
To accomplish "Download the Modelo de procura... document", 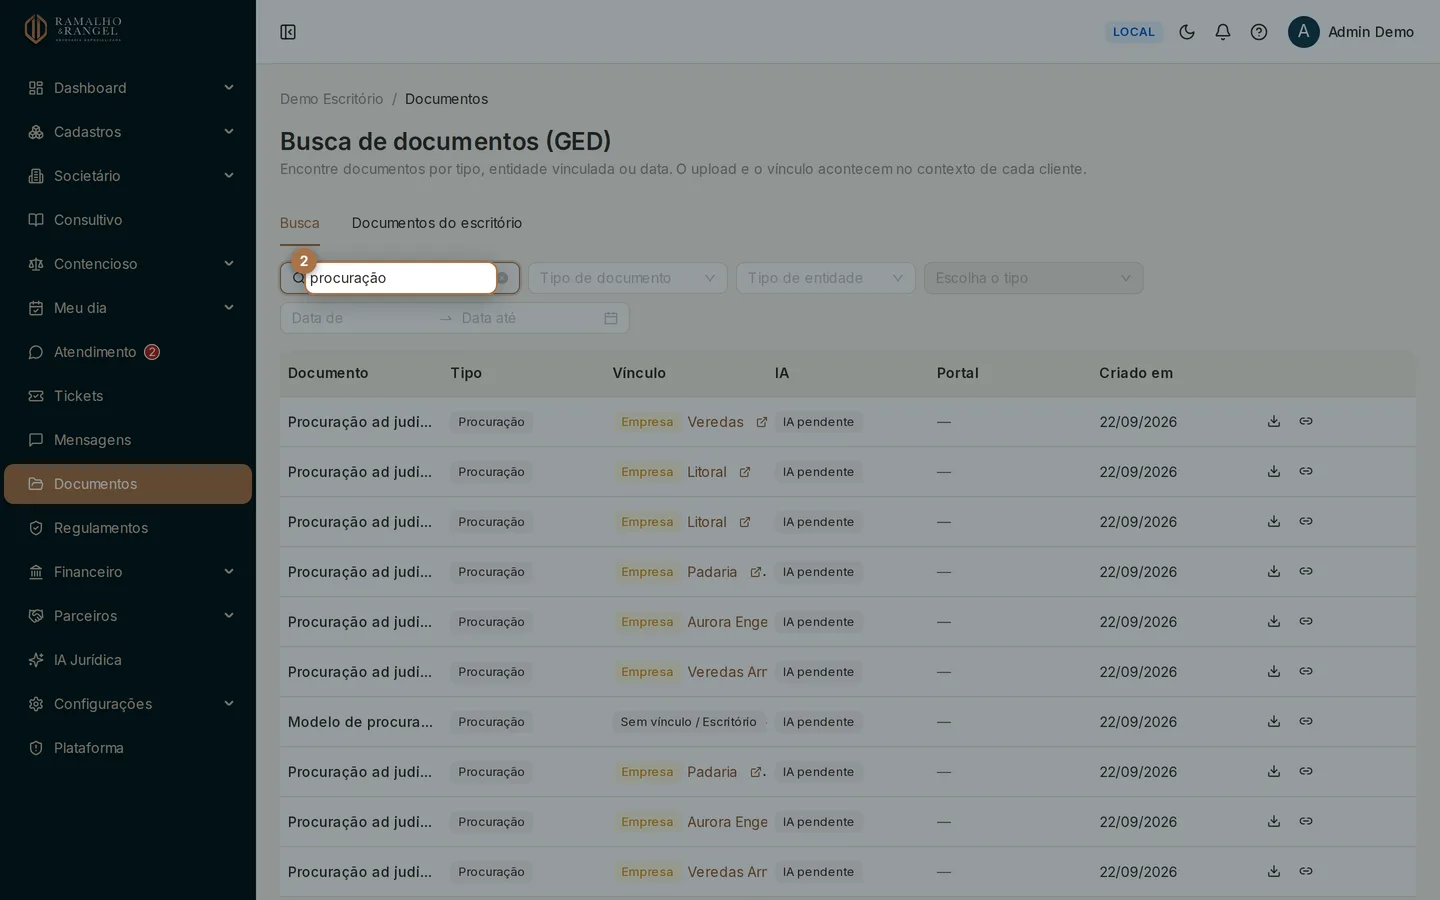I will click(1274, 721).
